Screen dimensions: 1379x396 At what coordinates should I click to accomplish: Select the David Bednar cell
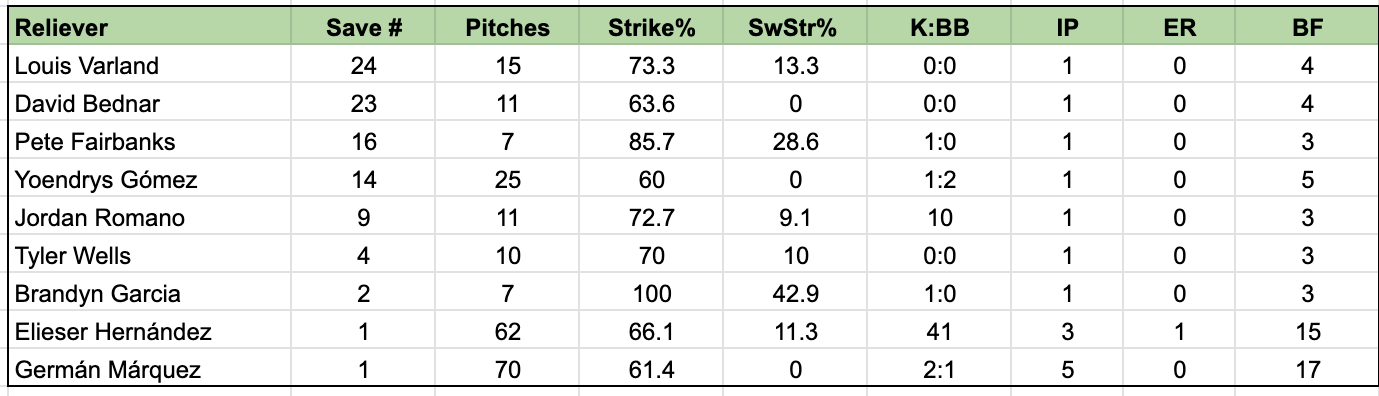149,104
